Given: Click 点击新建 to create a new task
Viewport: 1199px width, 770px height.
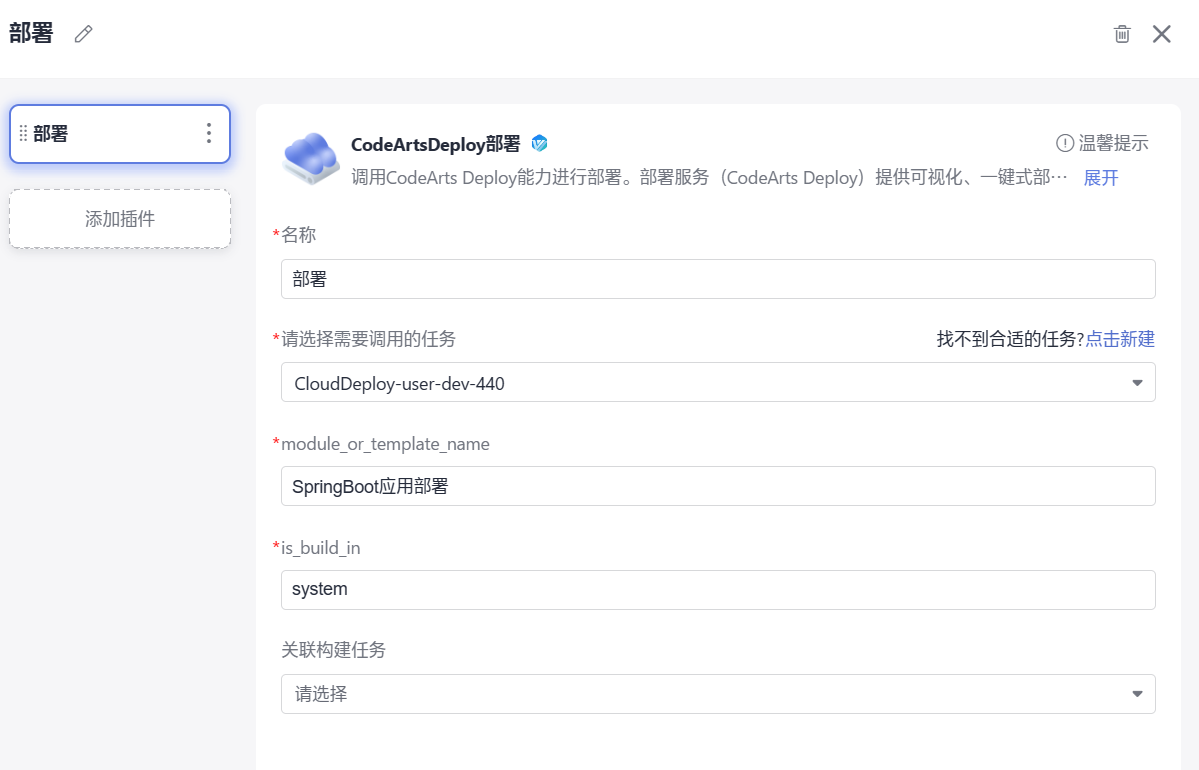Looking at the screenshot, I should (x=1119, y=339).
